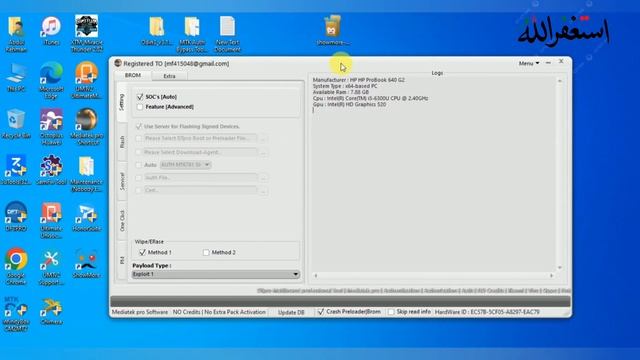Click the Update DB button in the status bar
Screen dimensions: 640x360
pos(291,312)
